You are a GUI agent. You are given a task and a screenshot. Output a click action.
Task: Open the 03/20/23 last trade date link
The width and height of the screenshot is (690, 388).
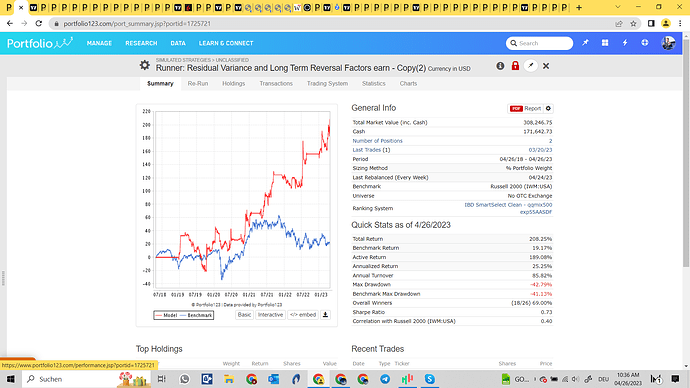[540, 150]
